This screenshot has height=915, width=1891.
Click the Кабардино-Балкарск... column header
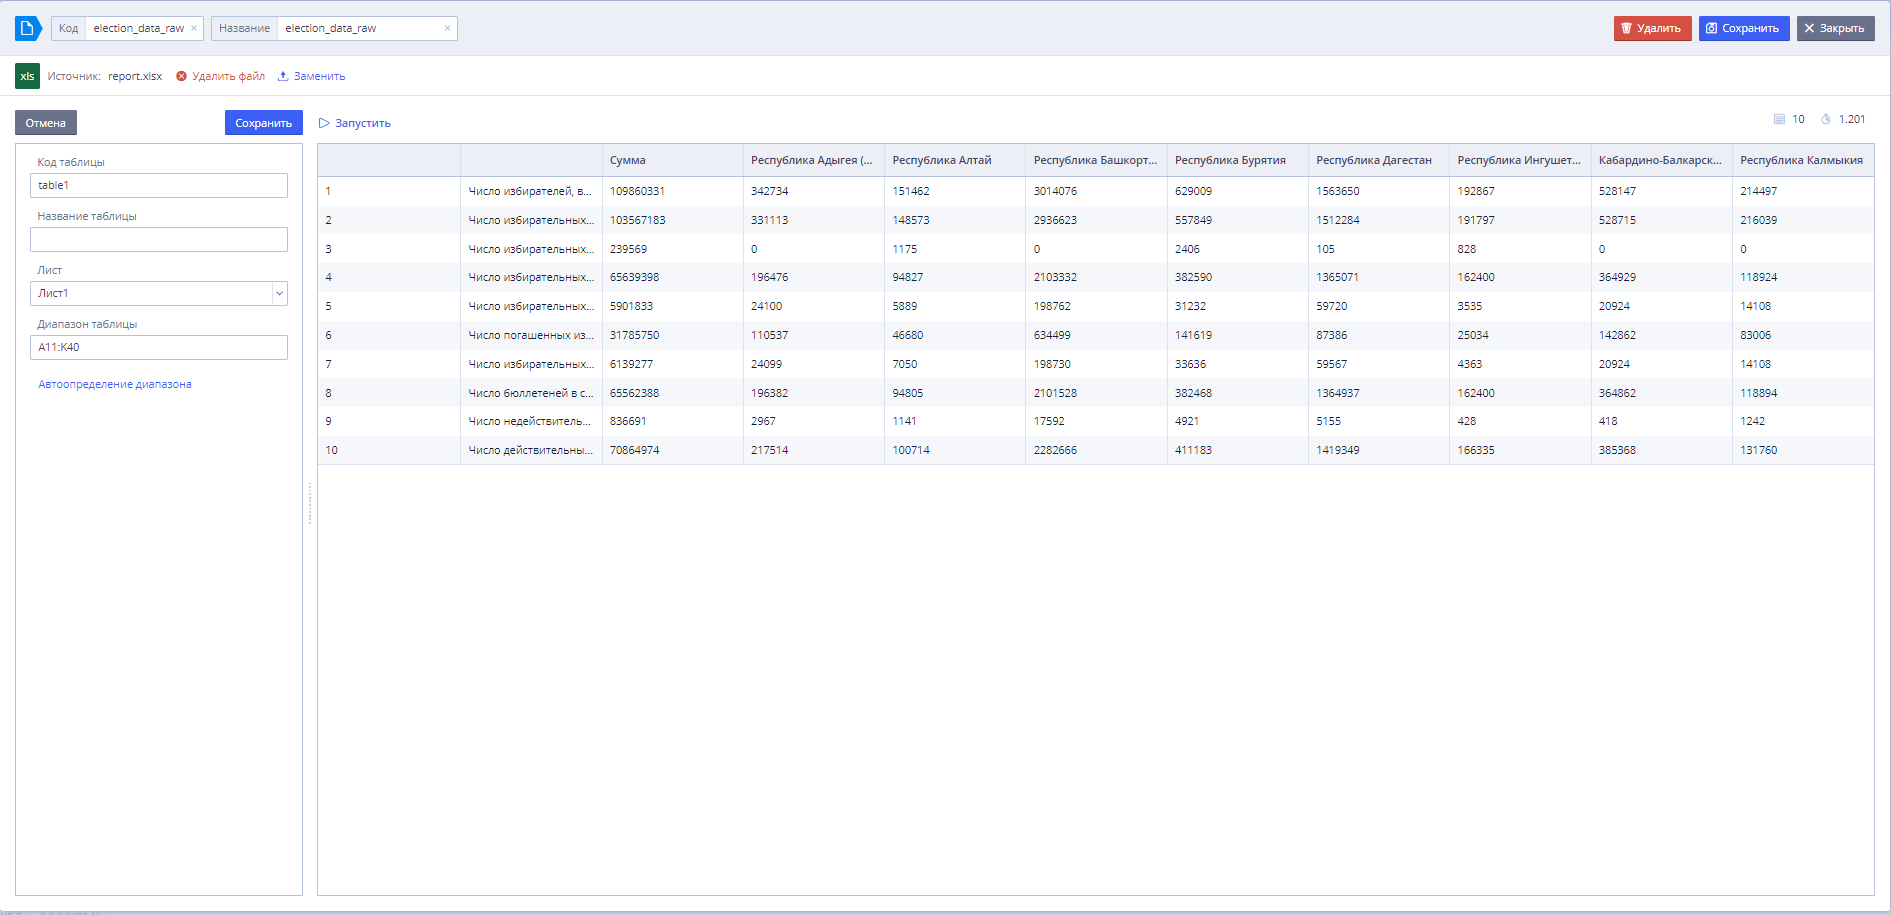[1661, 160]
